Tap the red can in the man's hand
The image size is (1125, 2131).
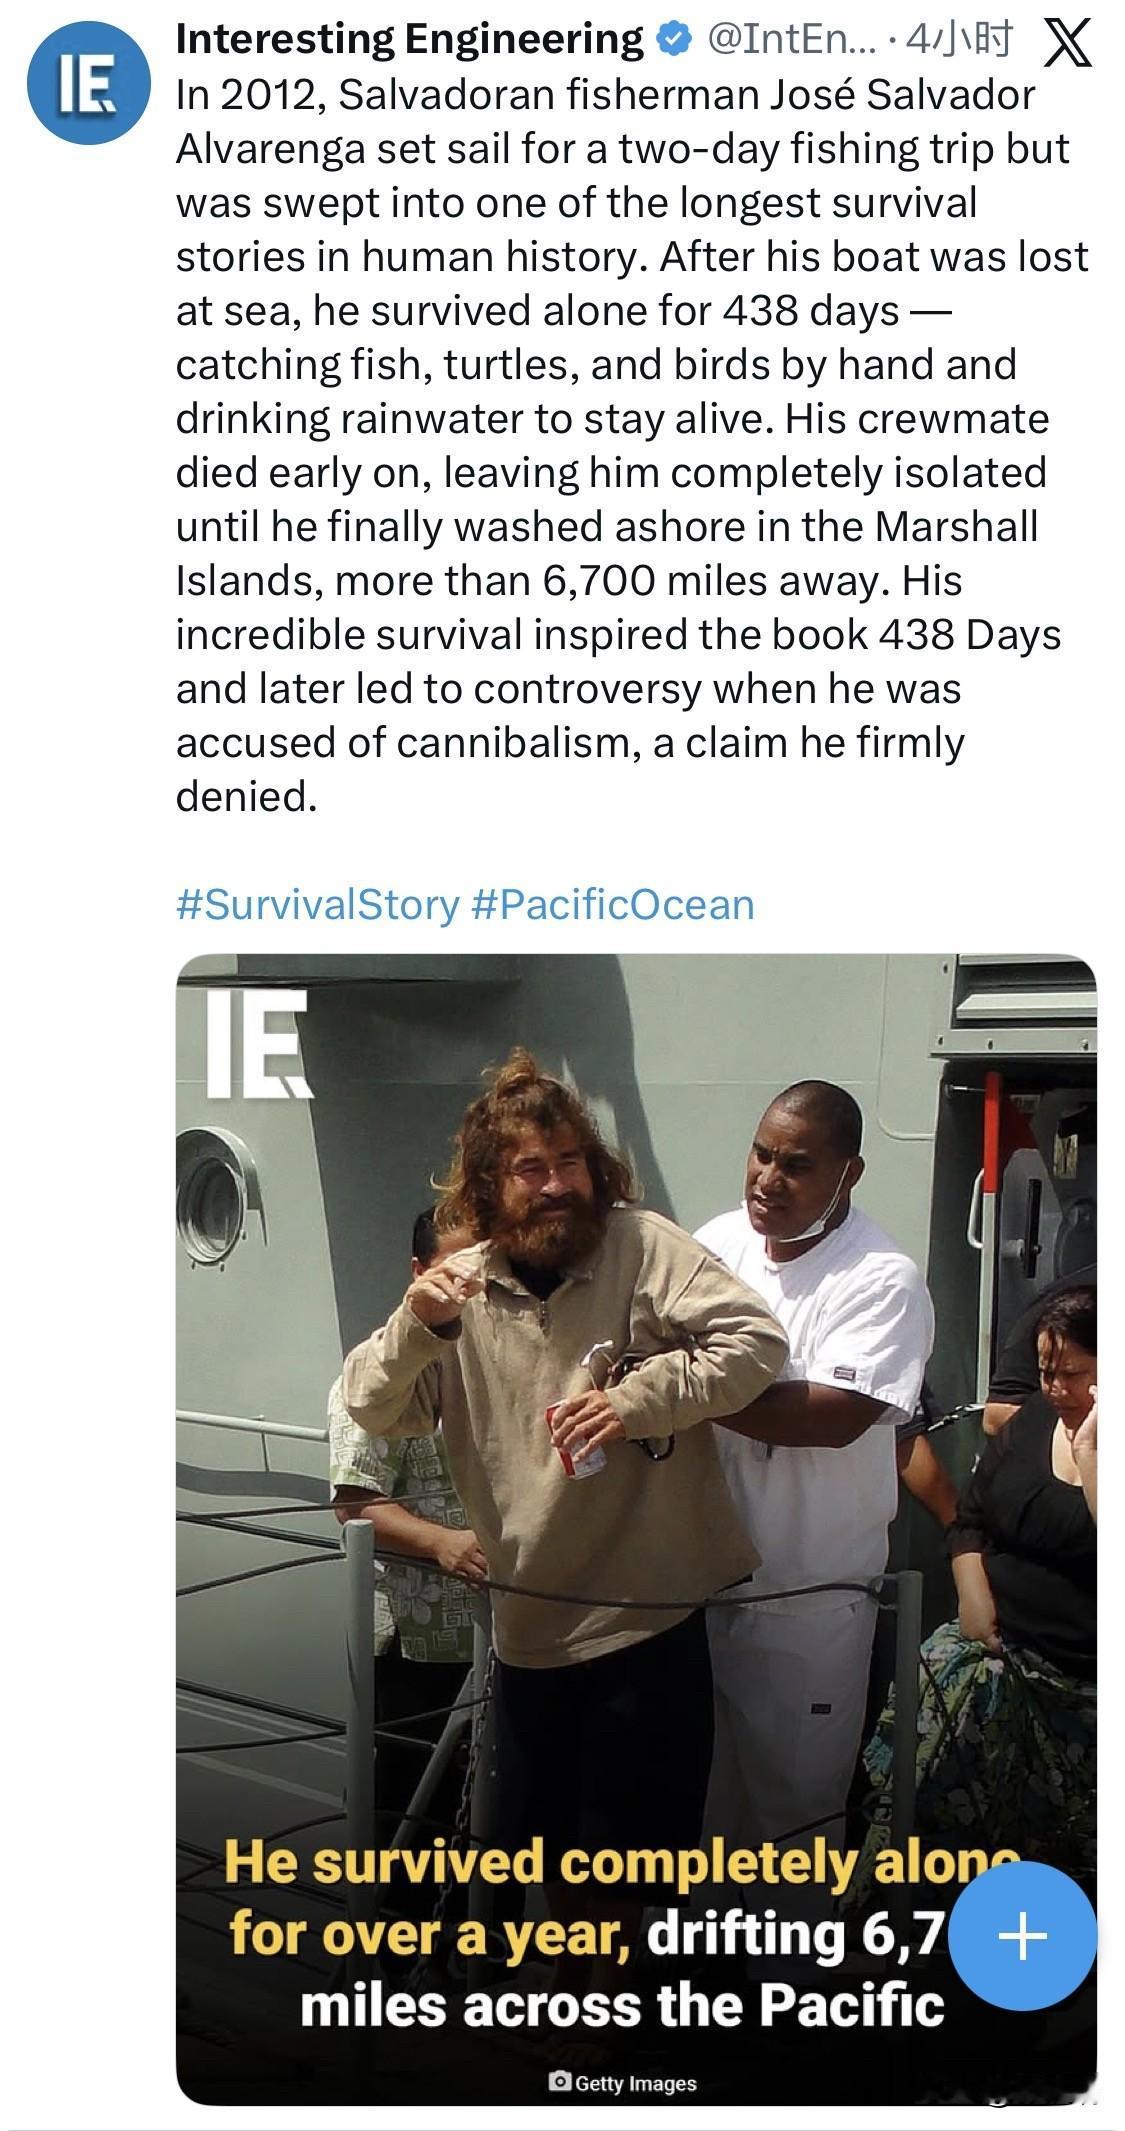click(575, 1439)
